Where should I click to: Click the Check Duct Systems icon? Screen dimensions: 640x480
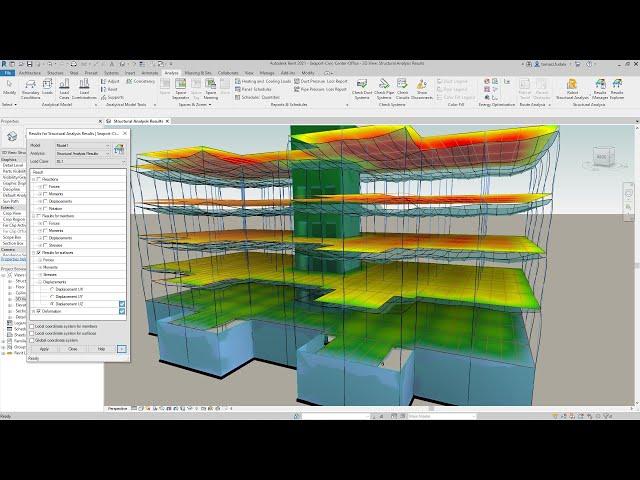tap(361, 89)
